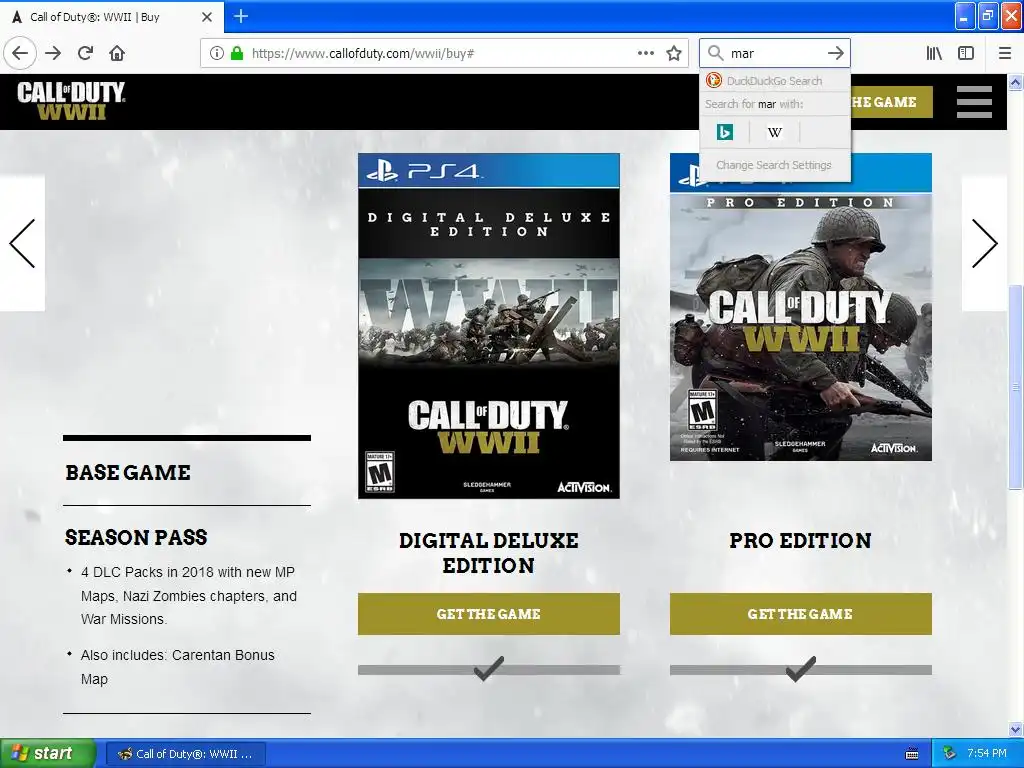Click the magnifier icon in search box
1024x768 pixels.
click(716, 53)
